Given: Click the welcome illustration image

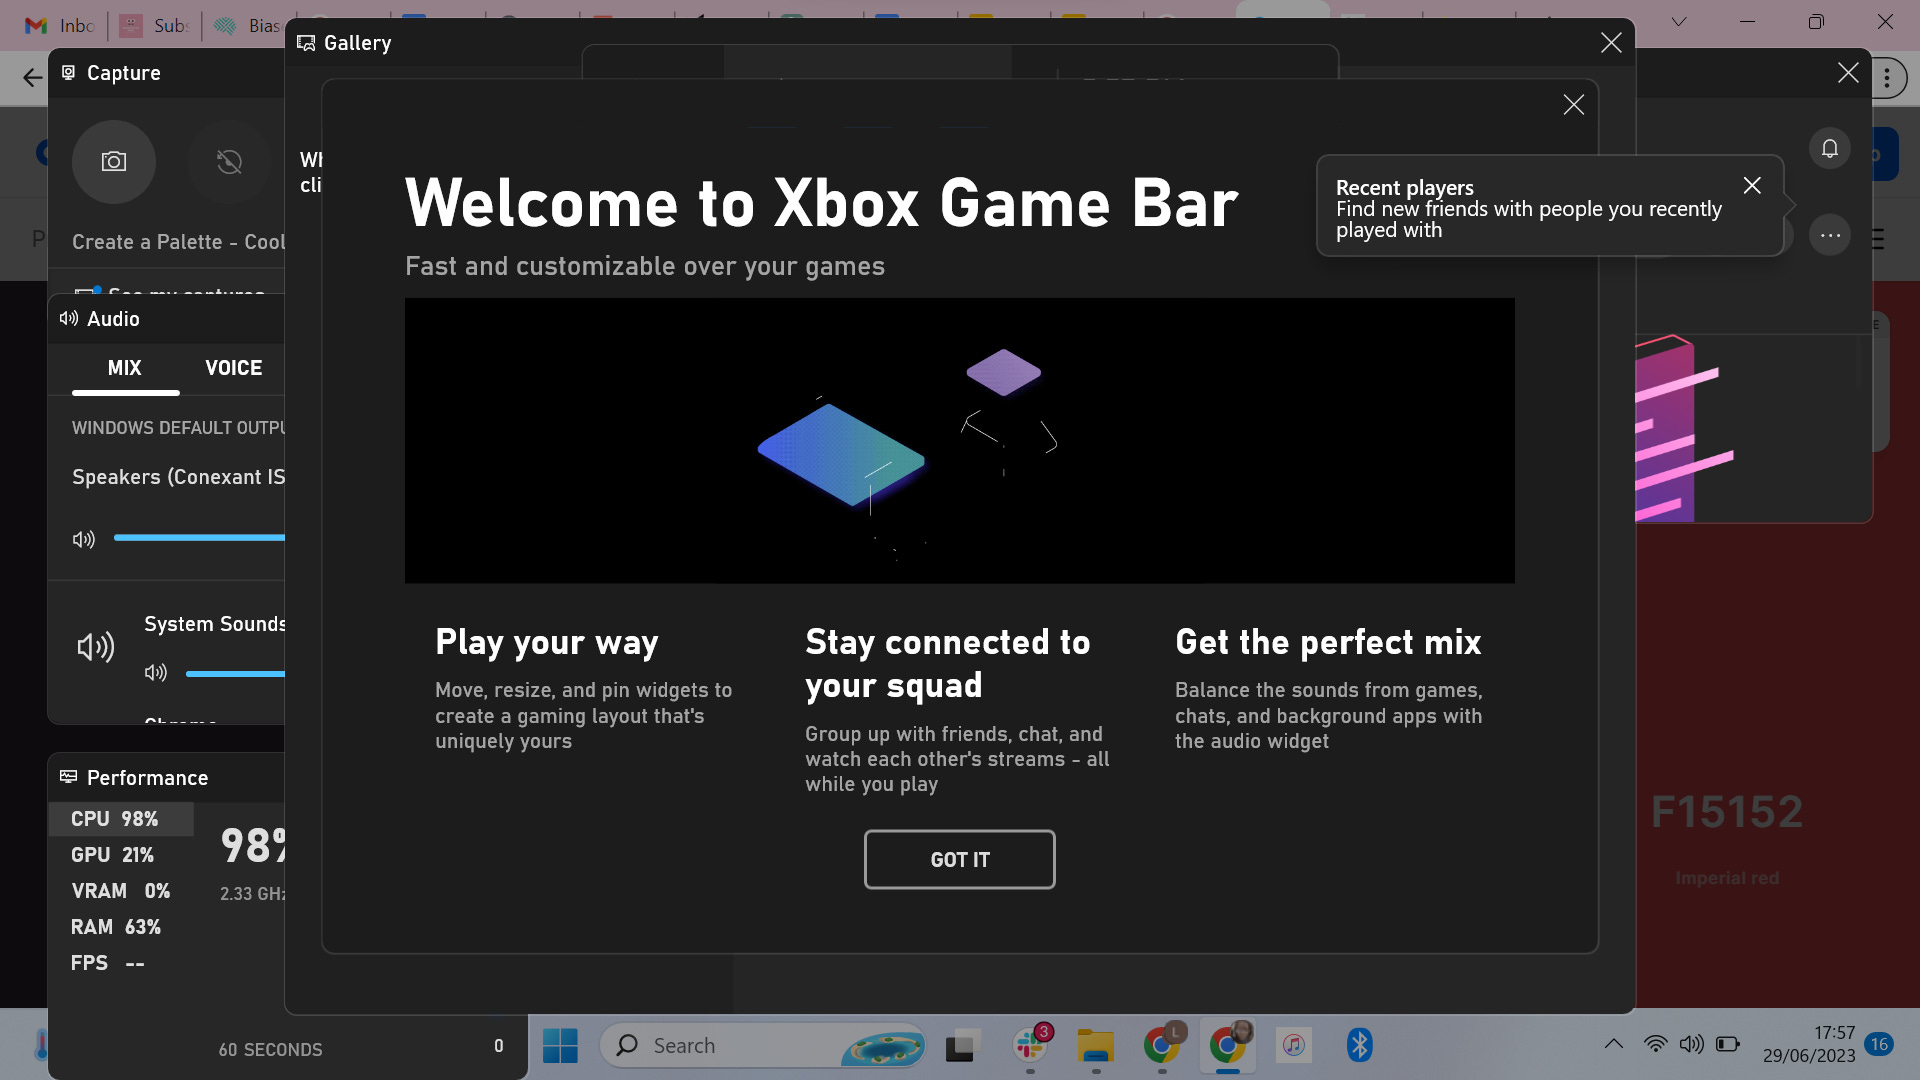Looking at the screenshot, I should (959, 440).
